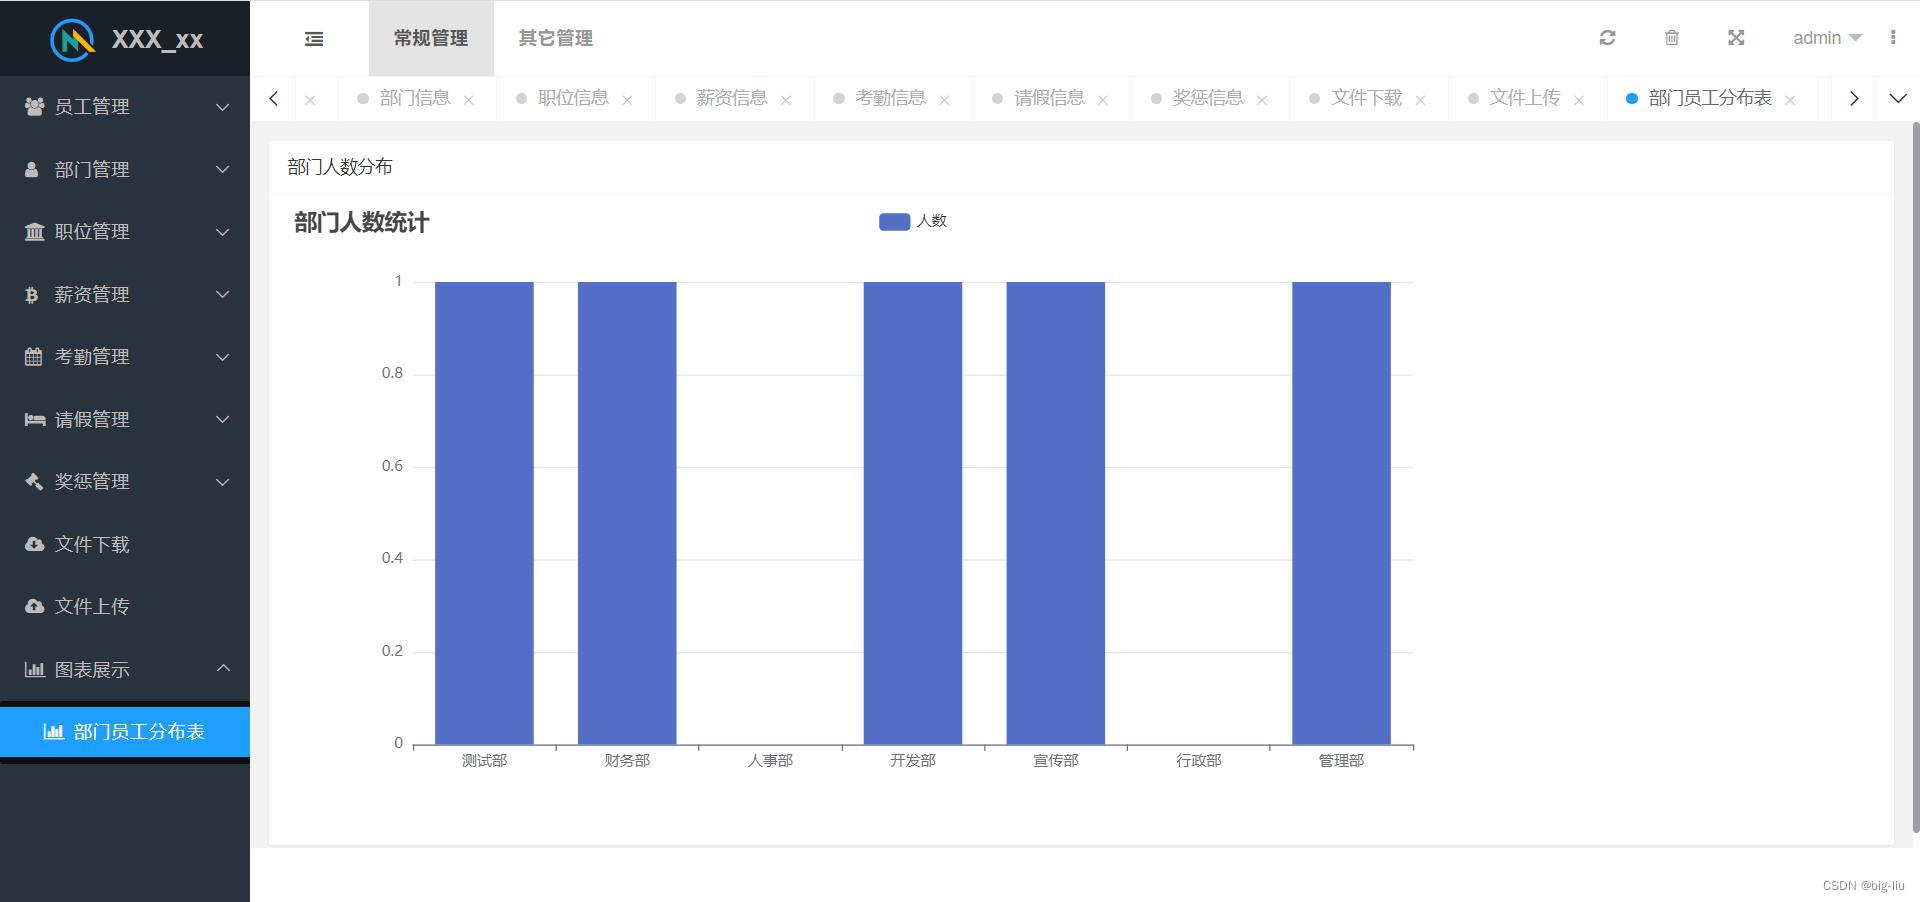1920x902 pixels.
Task: Open the admin user dropdown
Action: [1827, 38]
